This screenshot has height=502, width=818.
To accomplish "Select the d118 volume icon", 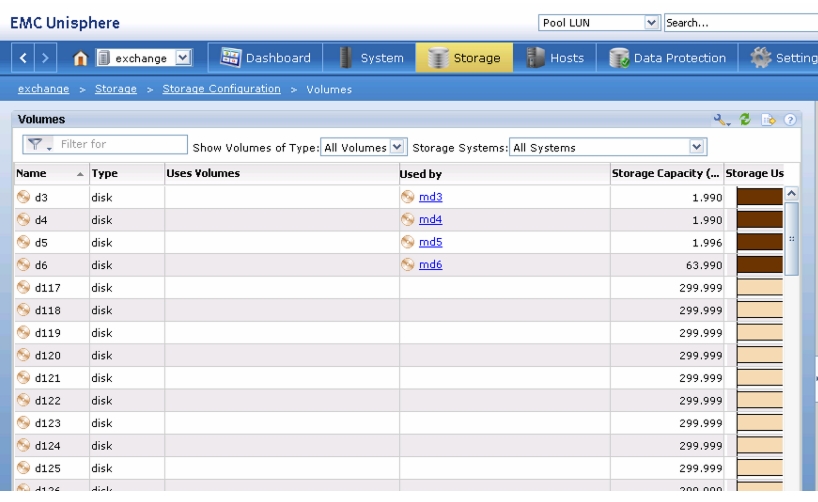I will pyautogui.click(x=23, y=309).
